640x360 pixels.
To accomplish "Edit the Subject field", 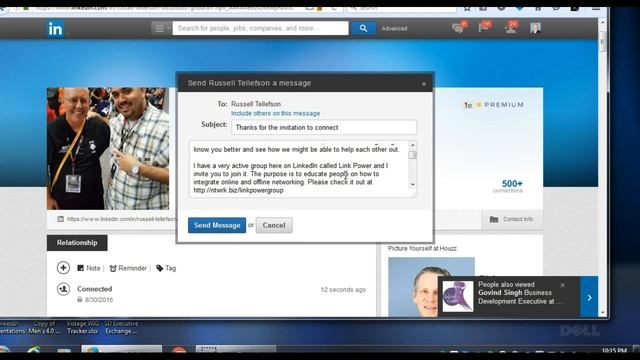I will coord(324,127).
